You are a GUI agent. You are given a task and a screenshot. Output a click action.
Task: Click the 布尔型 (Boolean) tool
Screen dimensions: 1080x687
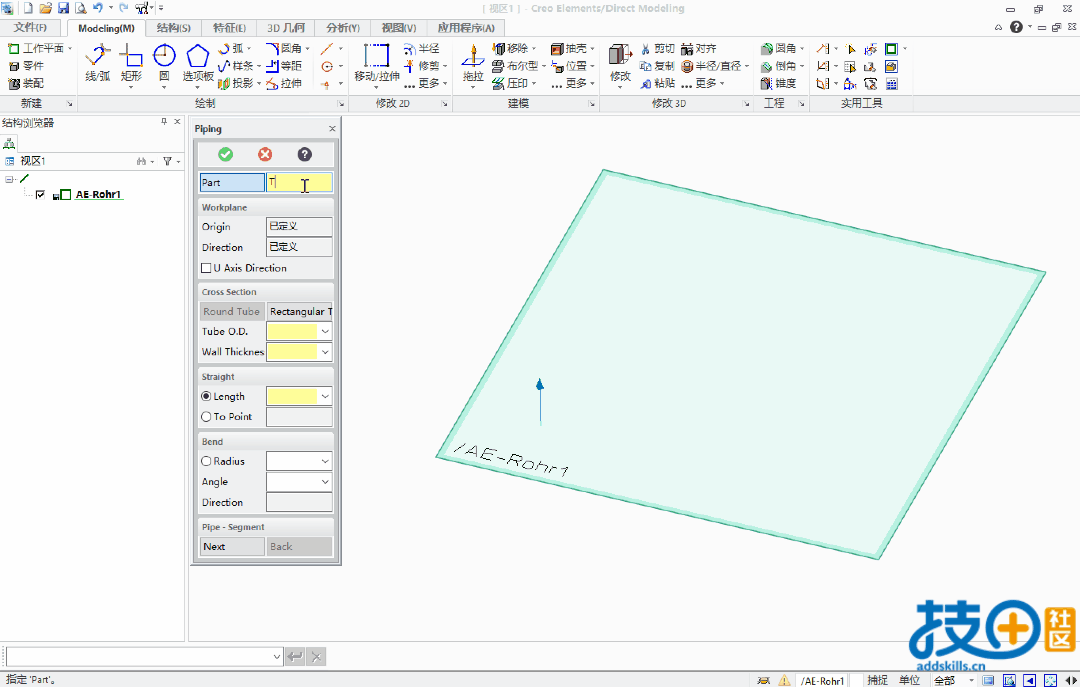515,66
